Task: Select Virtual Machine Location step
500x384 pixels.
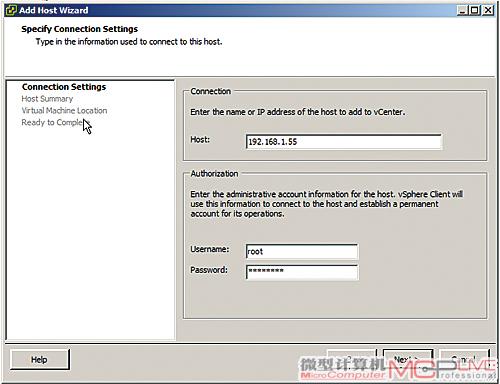Action: pos(64,110)
